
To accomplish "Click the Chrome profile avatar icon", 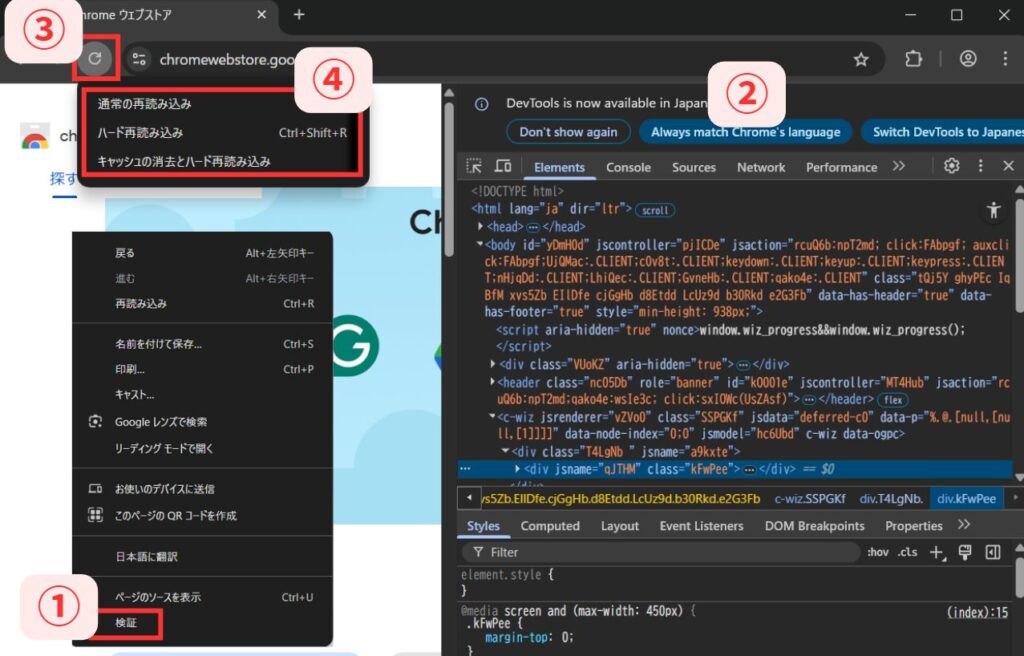I will (x=968, y=59).
